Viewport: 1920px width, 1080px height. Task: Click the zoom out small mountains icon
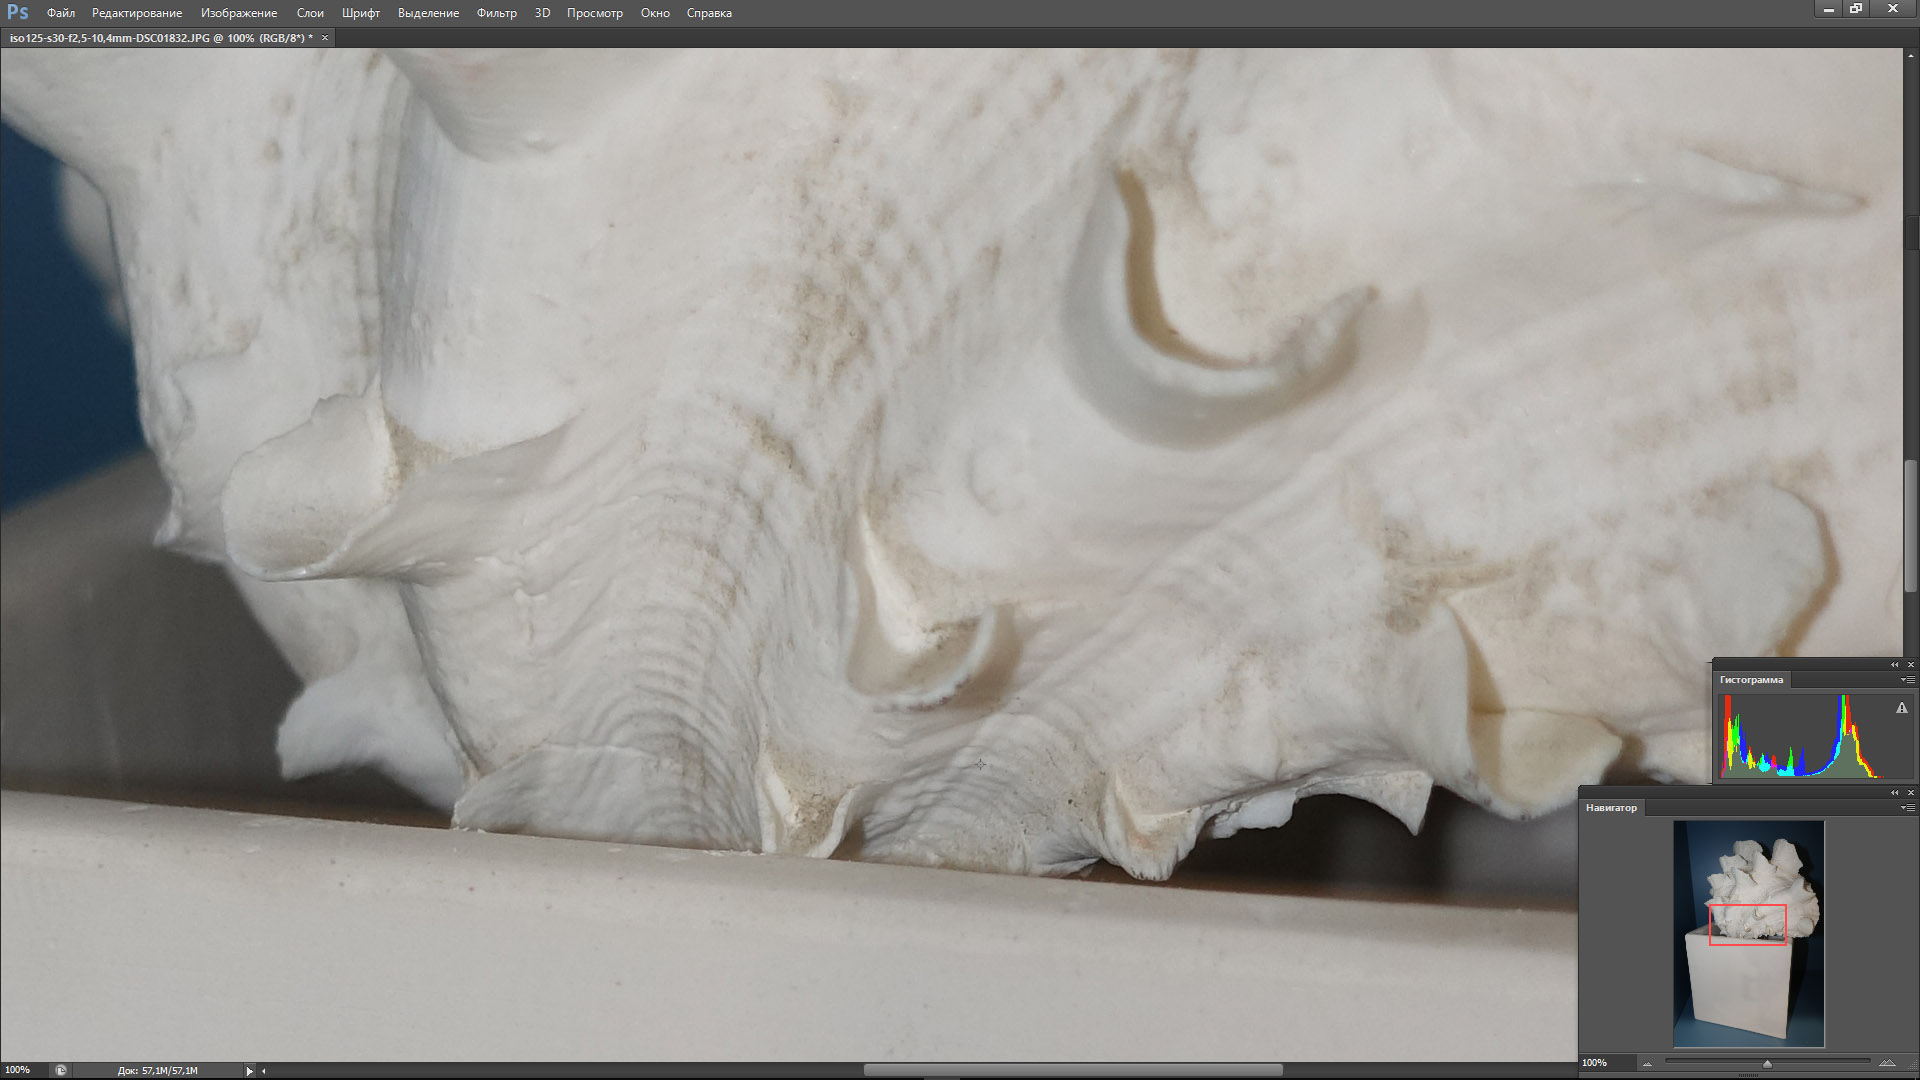(x=1647, y=1063)
